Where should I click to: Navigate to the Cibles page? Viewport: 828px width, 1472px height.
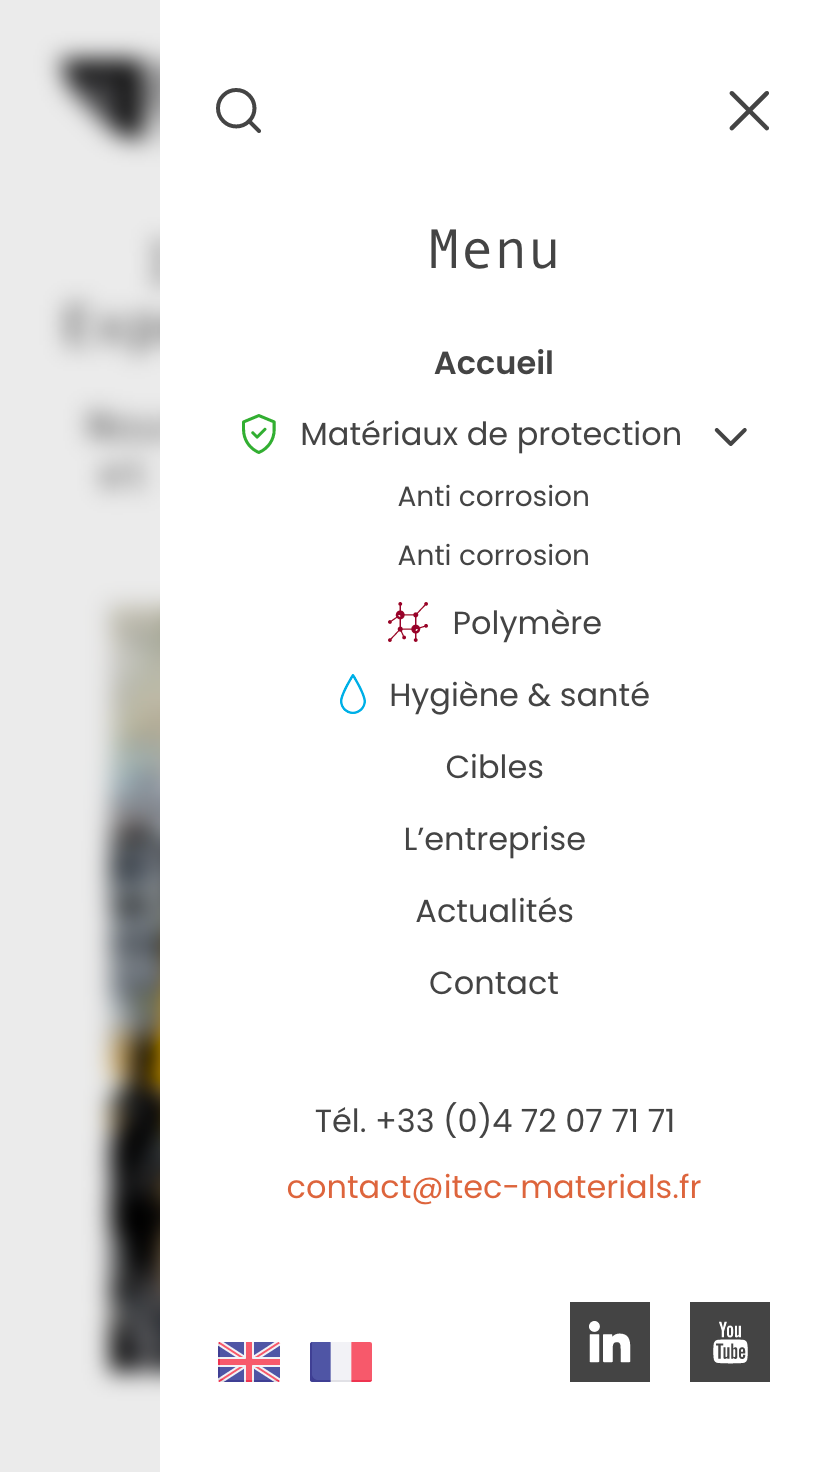(x=494, y=767)
